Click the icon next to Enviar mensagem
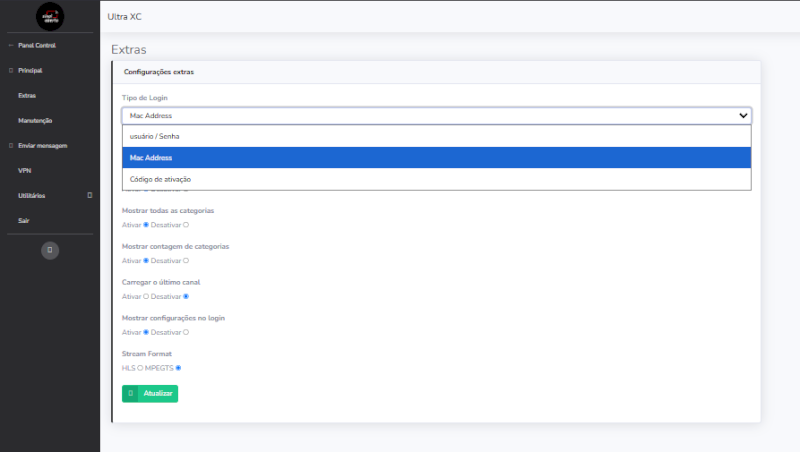Image resolution: width=800 pixels, height=452 pixels. point(11,146)
